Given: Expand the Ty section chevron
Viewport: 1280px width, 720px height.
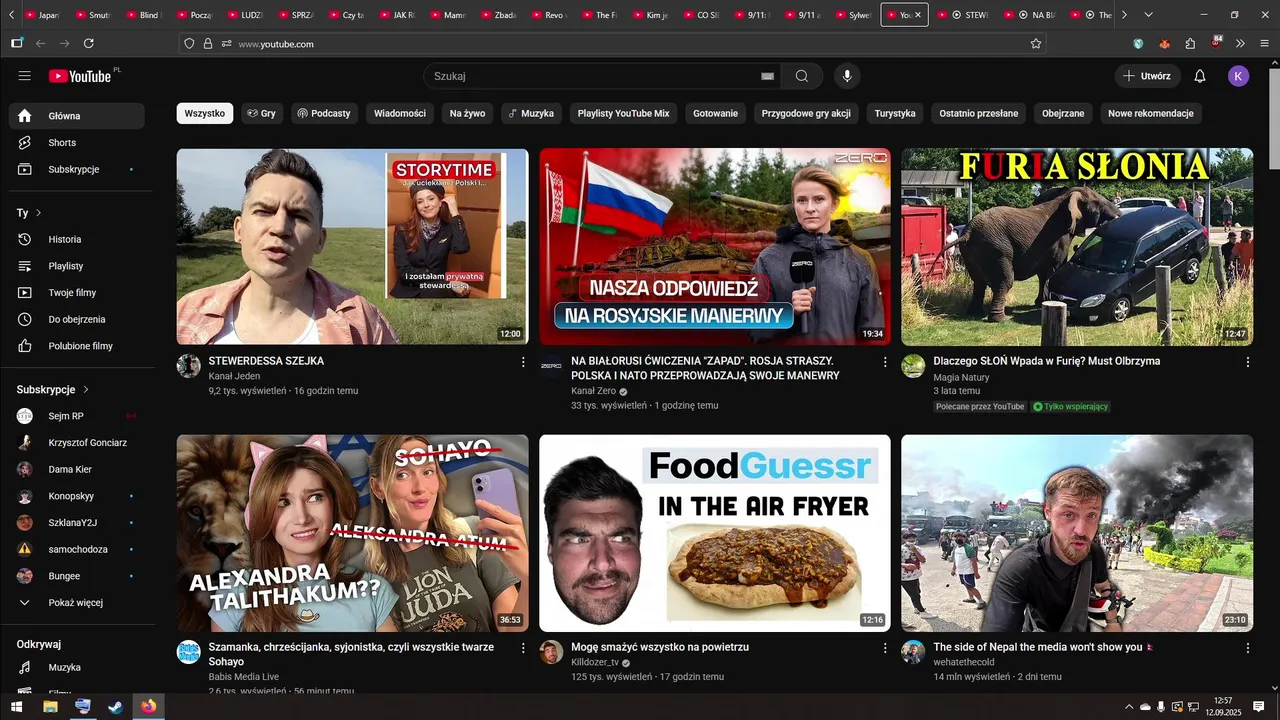Looking at the screenshot, I should point(38,213).
